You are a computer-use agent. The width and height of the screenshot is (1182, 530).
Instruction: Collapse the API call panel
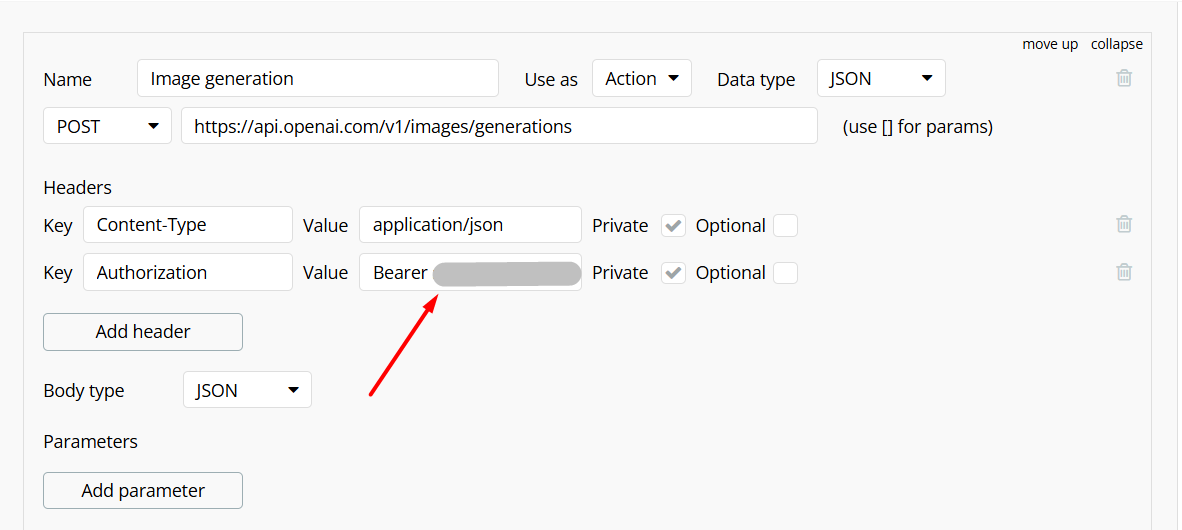point(1116,44)
